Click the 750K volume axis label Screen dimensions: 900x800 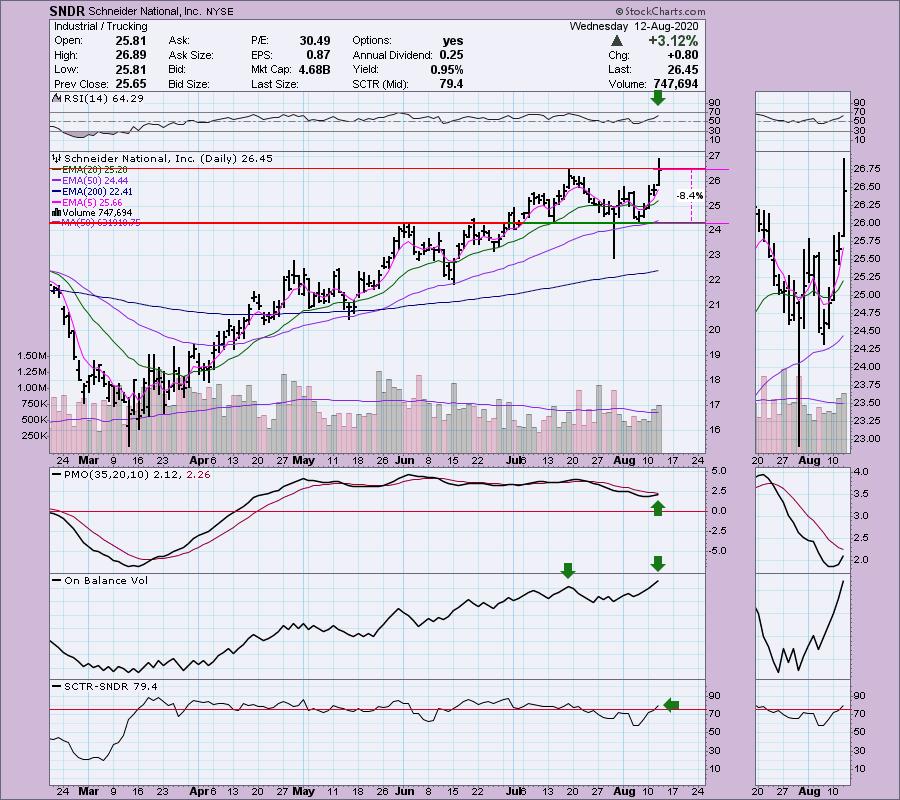click(34, 404)
